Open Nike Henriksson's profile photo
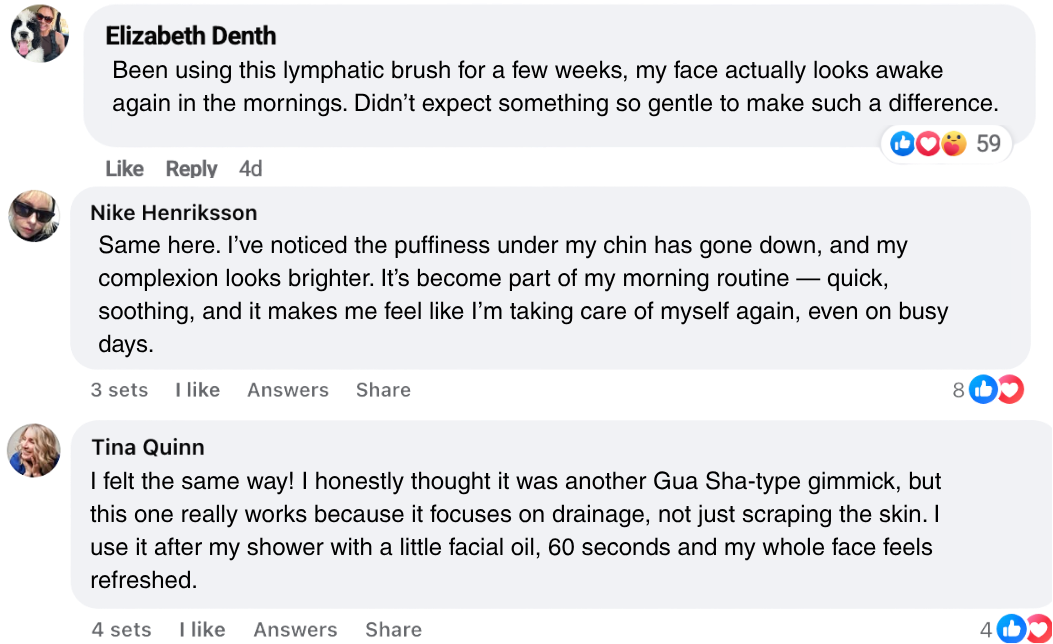This screenshot has height=644, width=1053. tap(35, 215)
